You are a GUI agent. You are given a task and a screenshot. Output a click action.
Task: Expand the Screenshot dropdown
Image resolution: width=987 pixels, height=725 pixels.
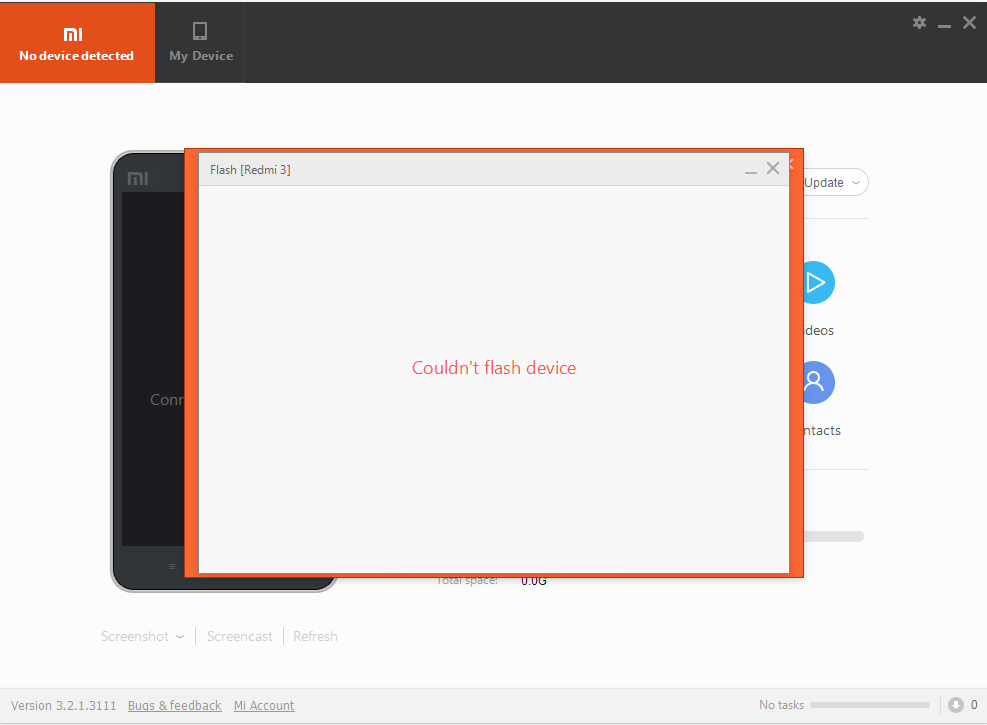coord(142,636)
